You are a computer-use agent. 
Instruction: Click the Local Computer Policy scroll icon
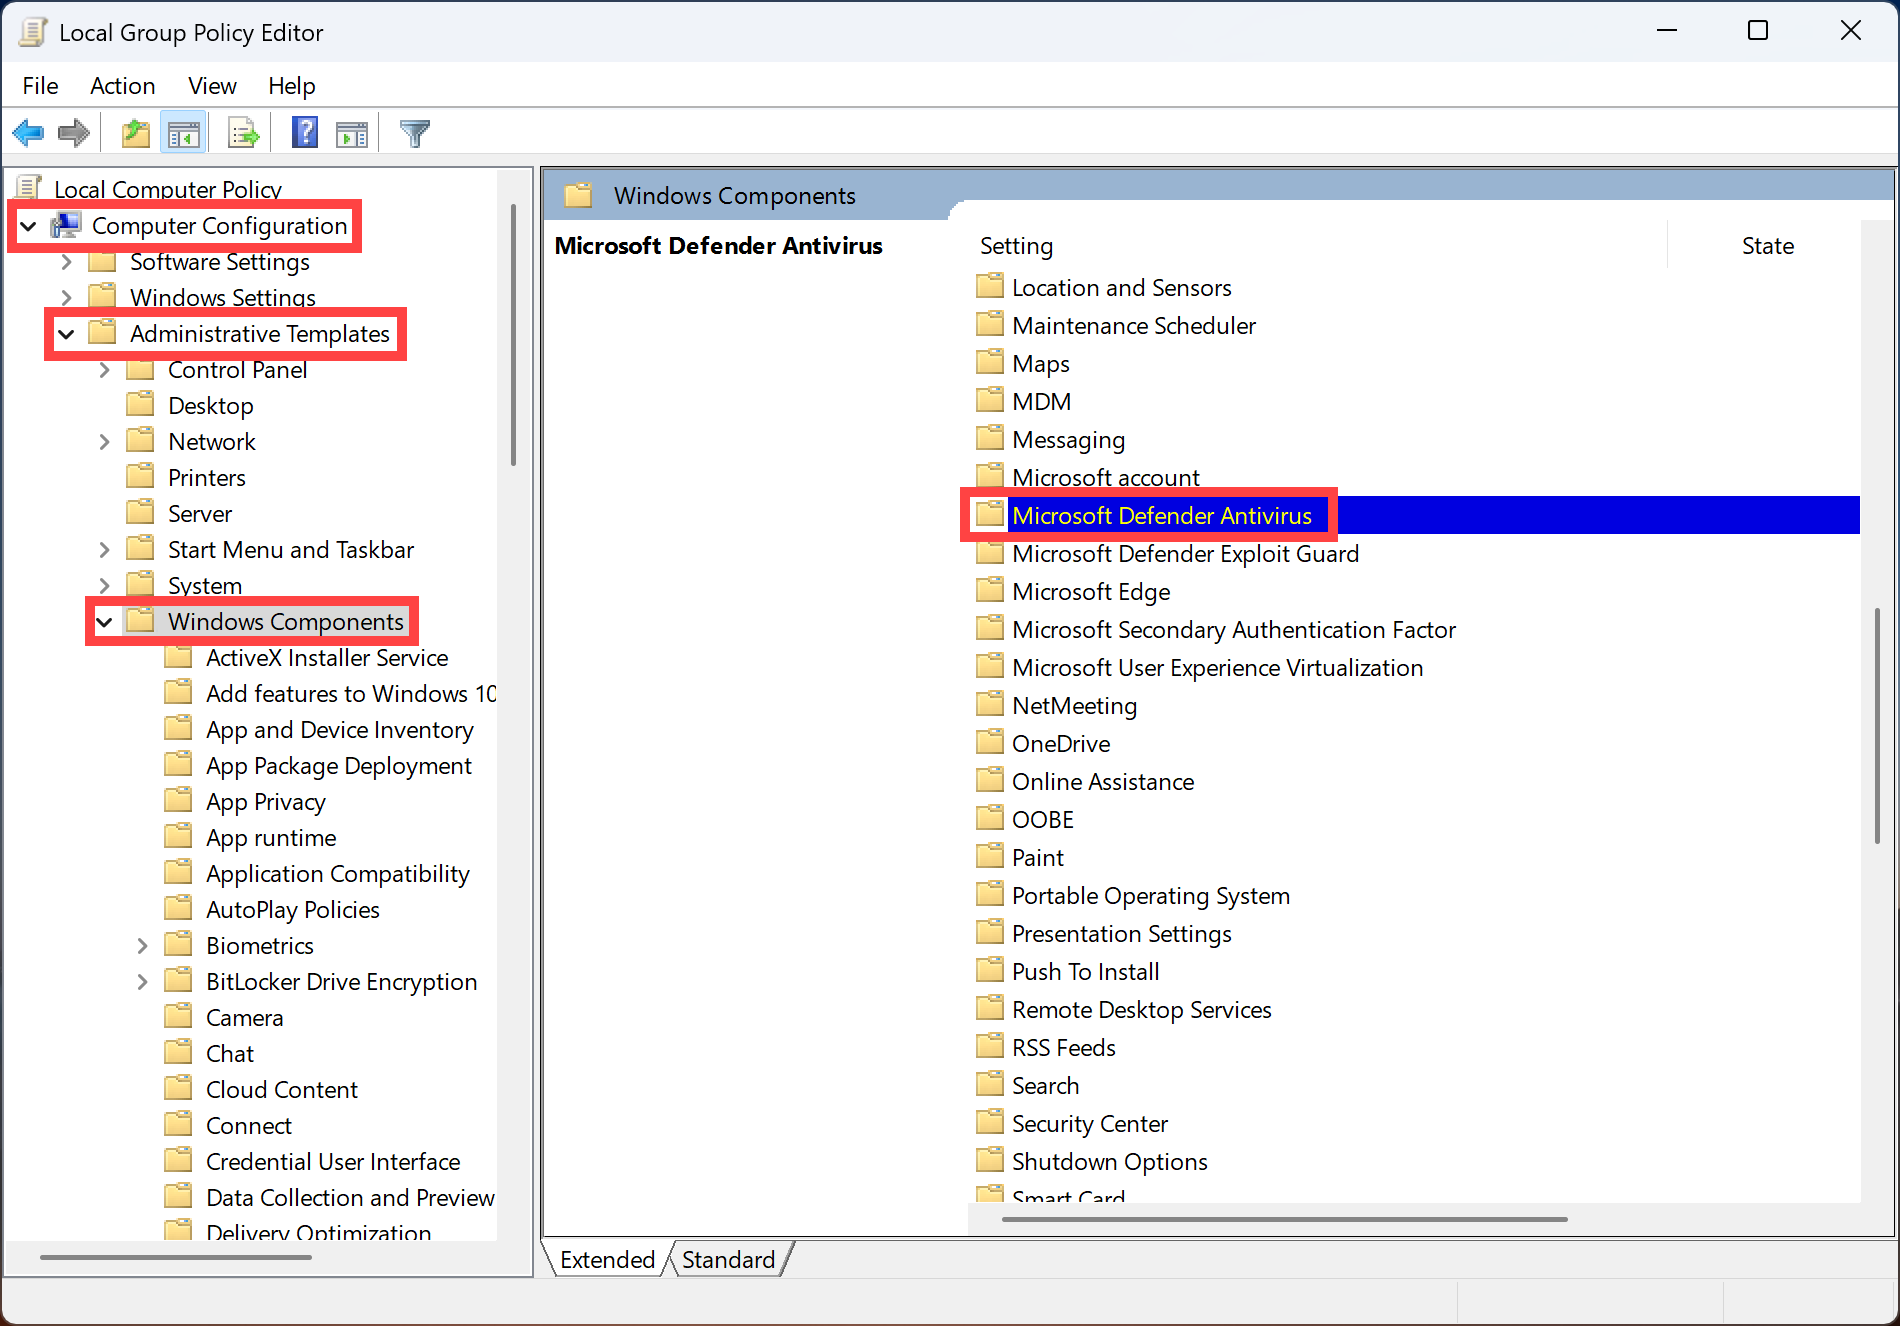click(29, 188)
